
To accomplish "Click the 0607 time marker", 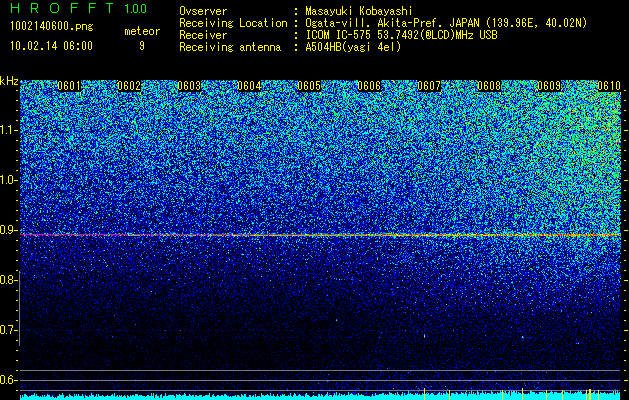I will [429, 86].
